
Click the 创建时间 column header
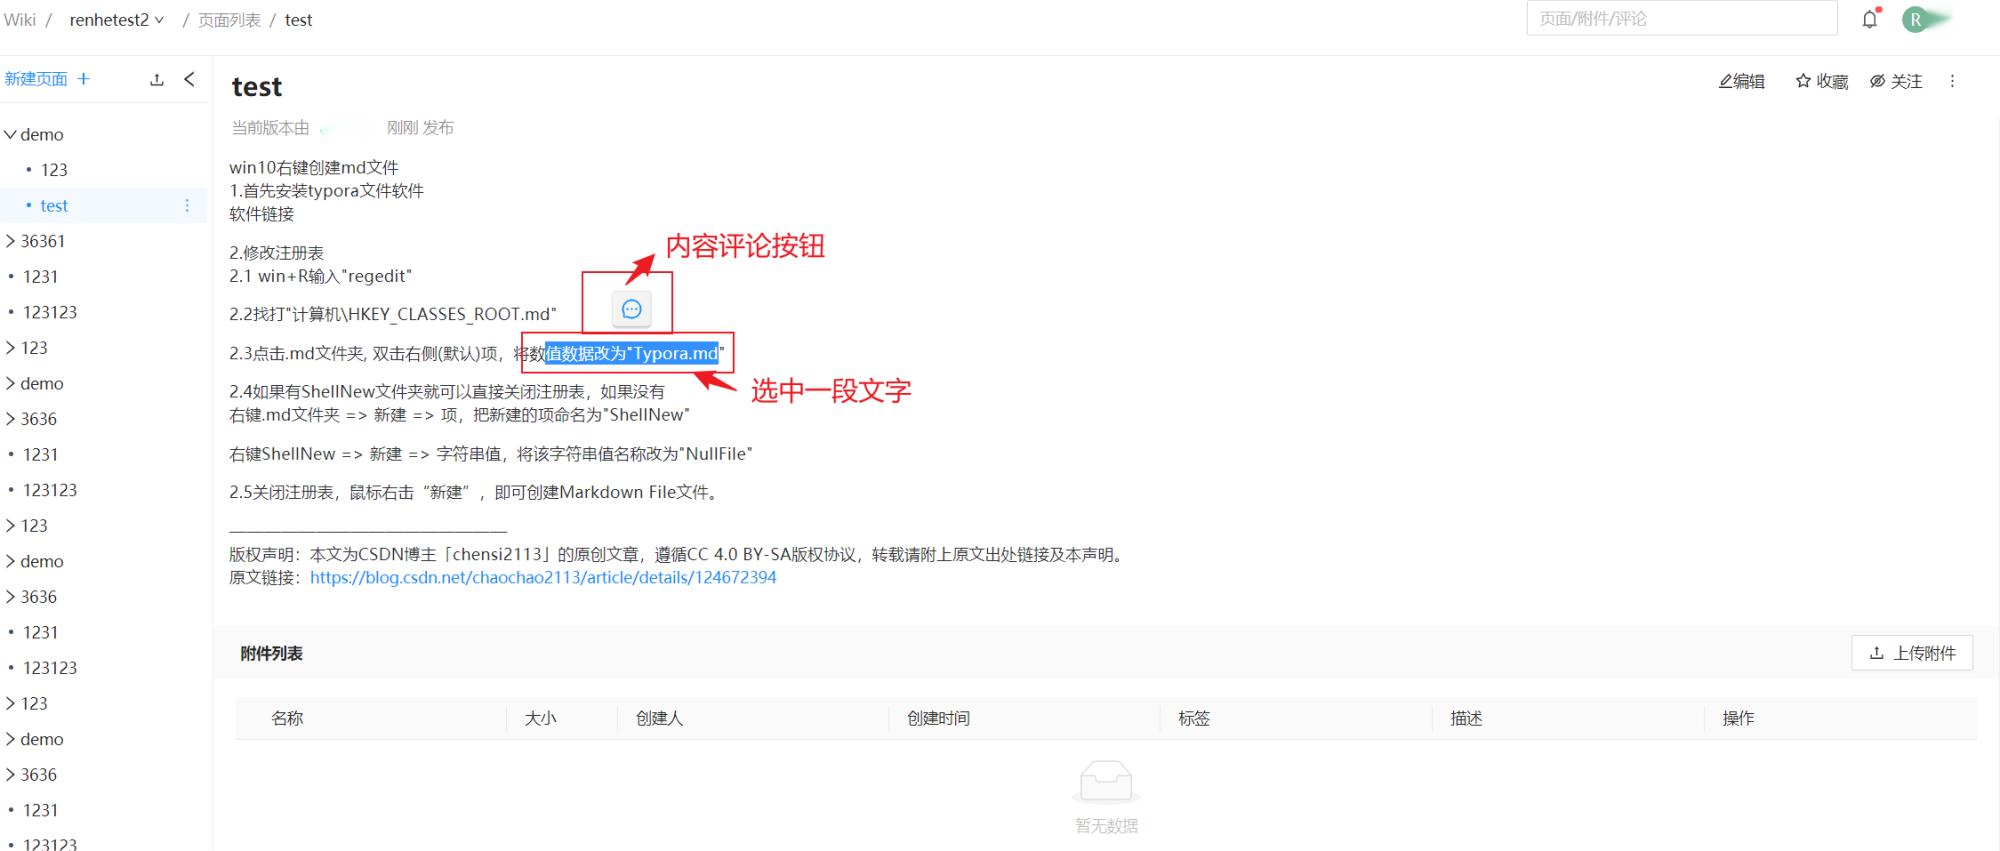click(x=938, y=718)
